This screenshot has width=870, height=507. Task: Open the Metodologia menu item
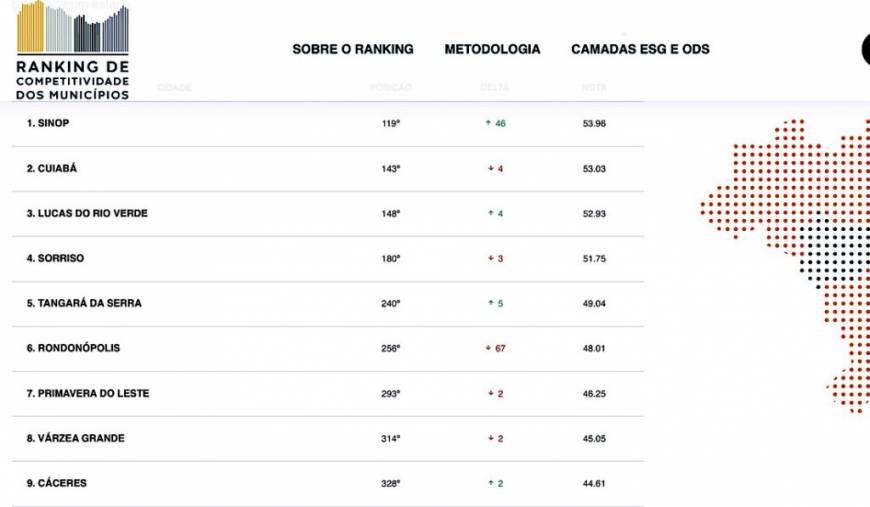pos(492,49)
